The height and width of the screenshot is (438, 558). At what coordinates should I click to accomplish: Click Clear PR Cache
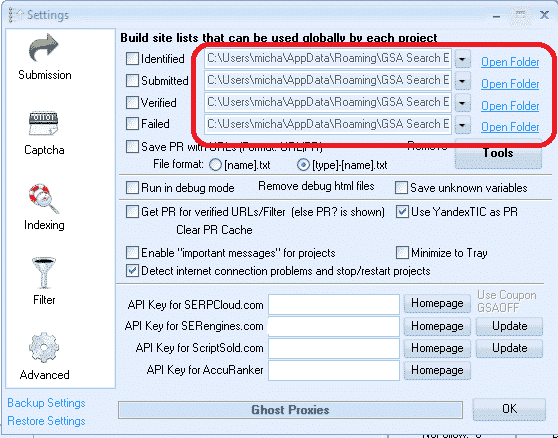[214, 230]
